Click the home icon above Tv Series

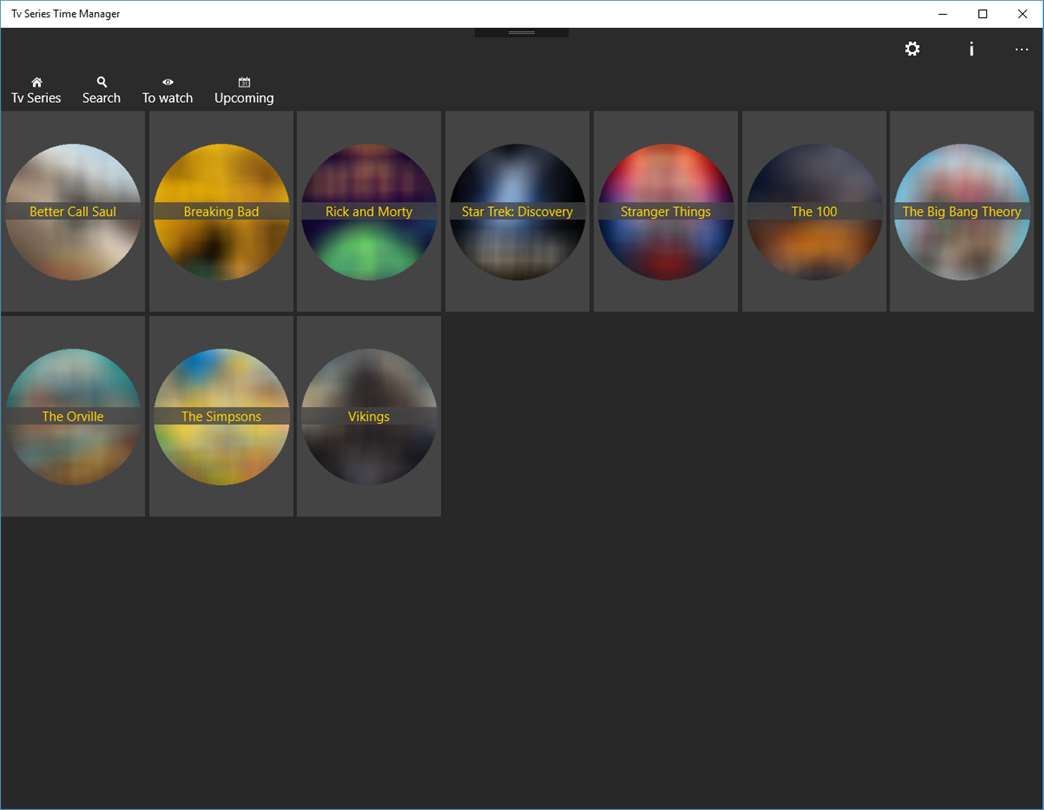(x=37, y=82)
